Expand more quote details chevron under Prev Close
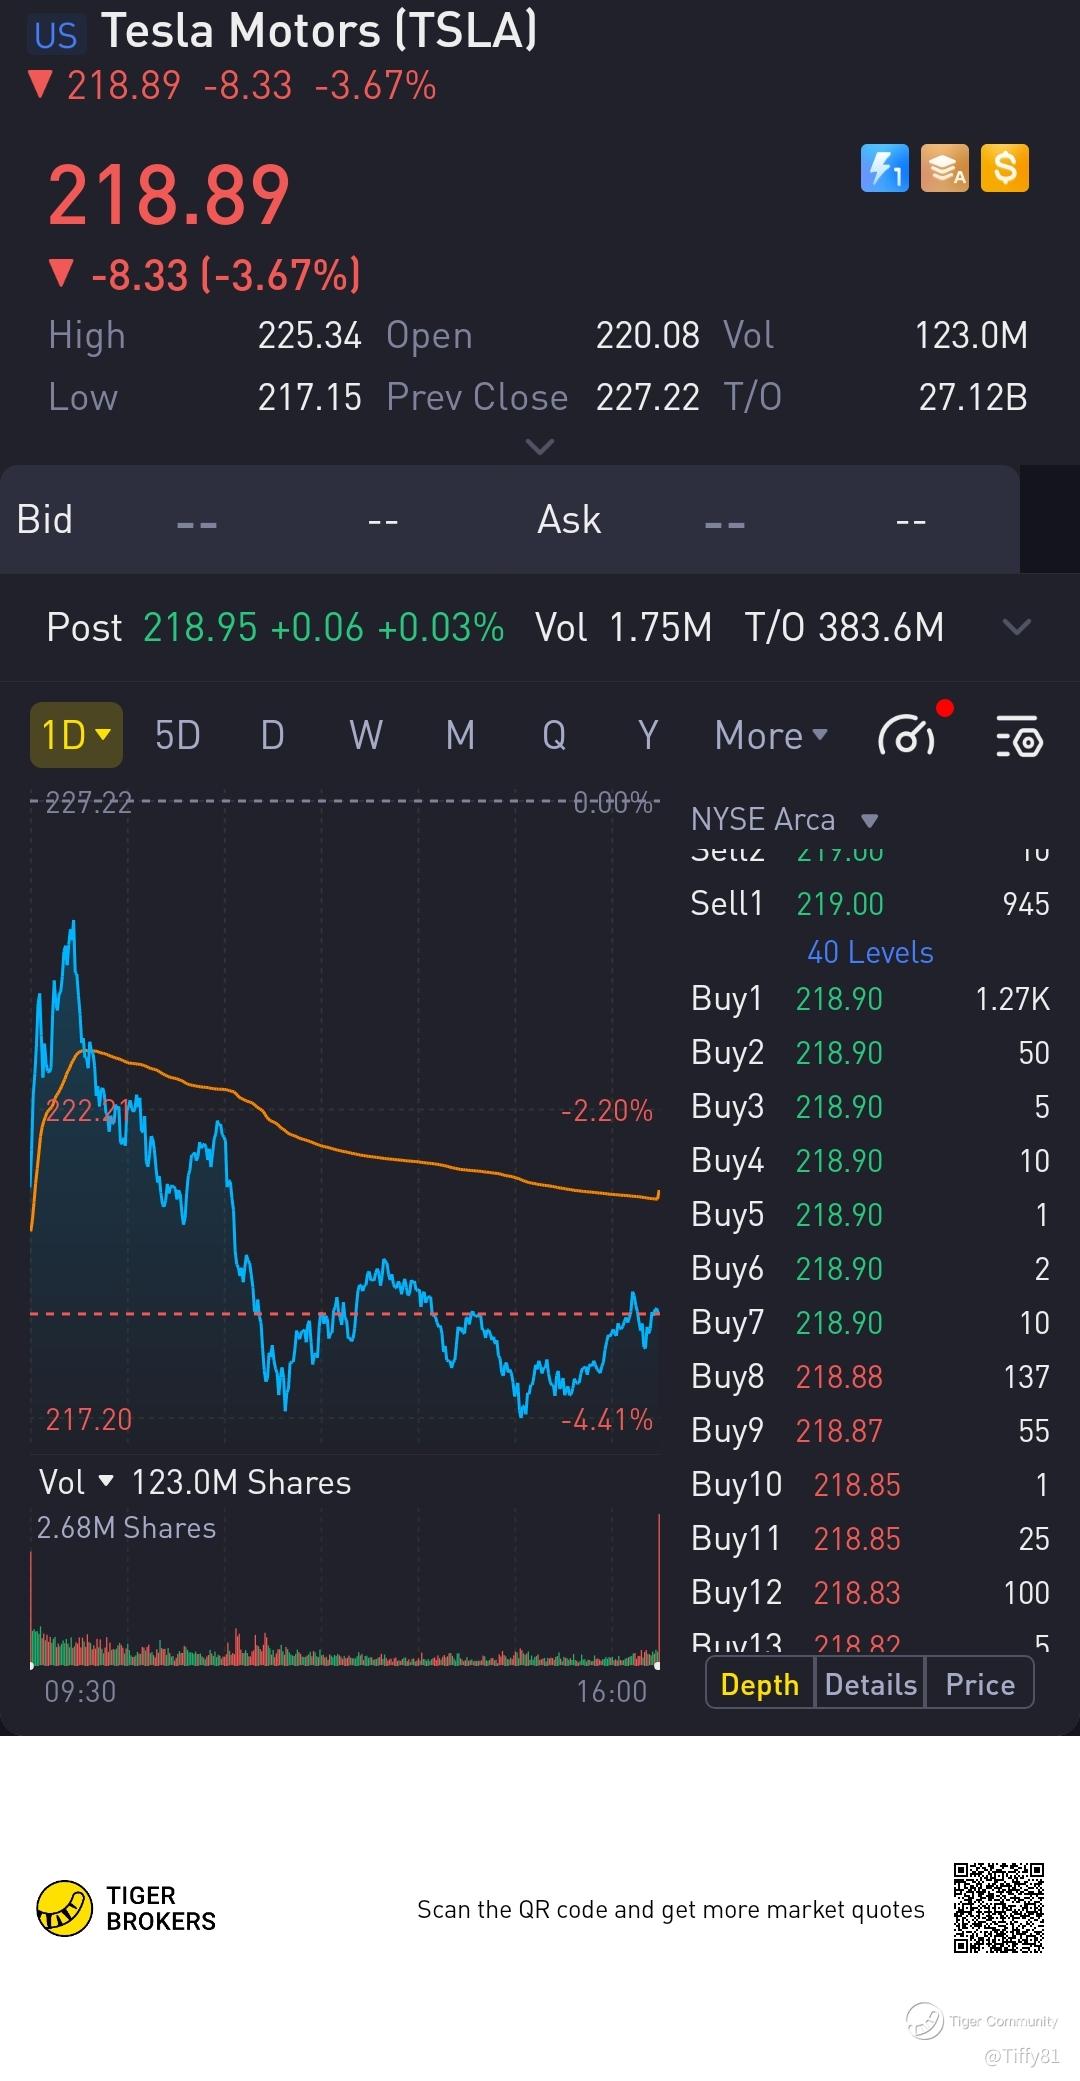The height and width of the screenshot is (2081, 1080). 539,446
